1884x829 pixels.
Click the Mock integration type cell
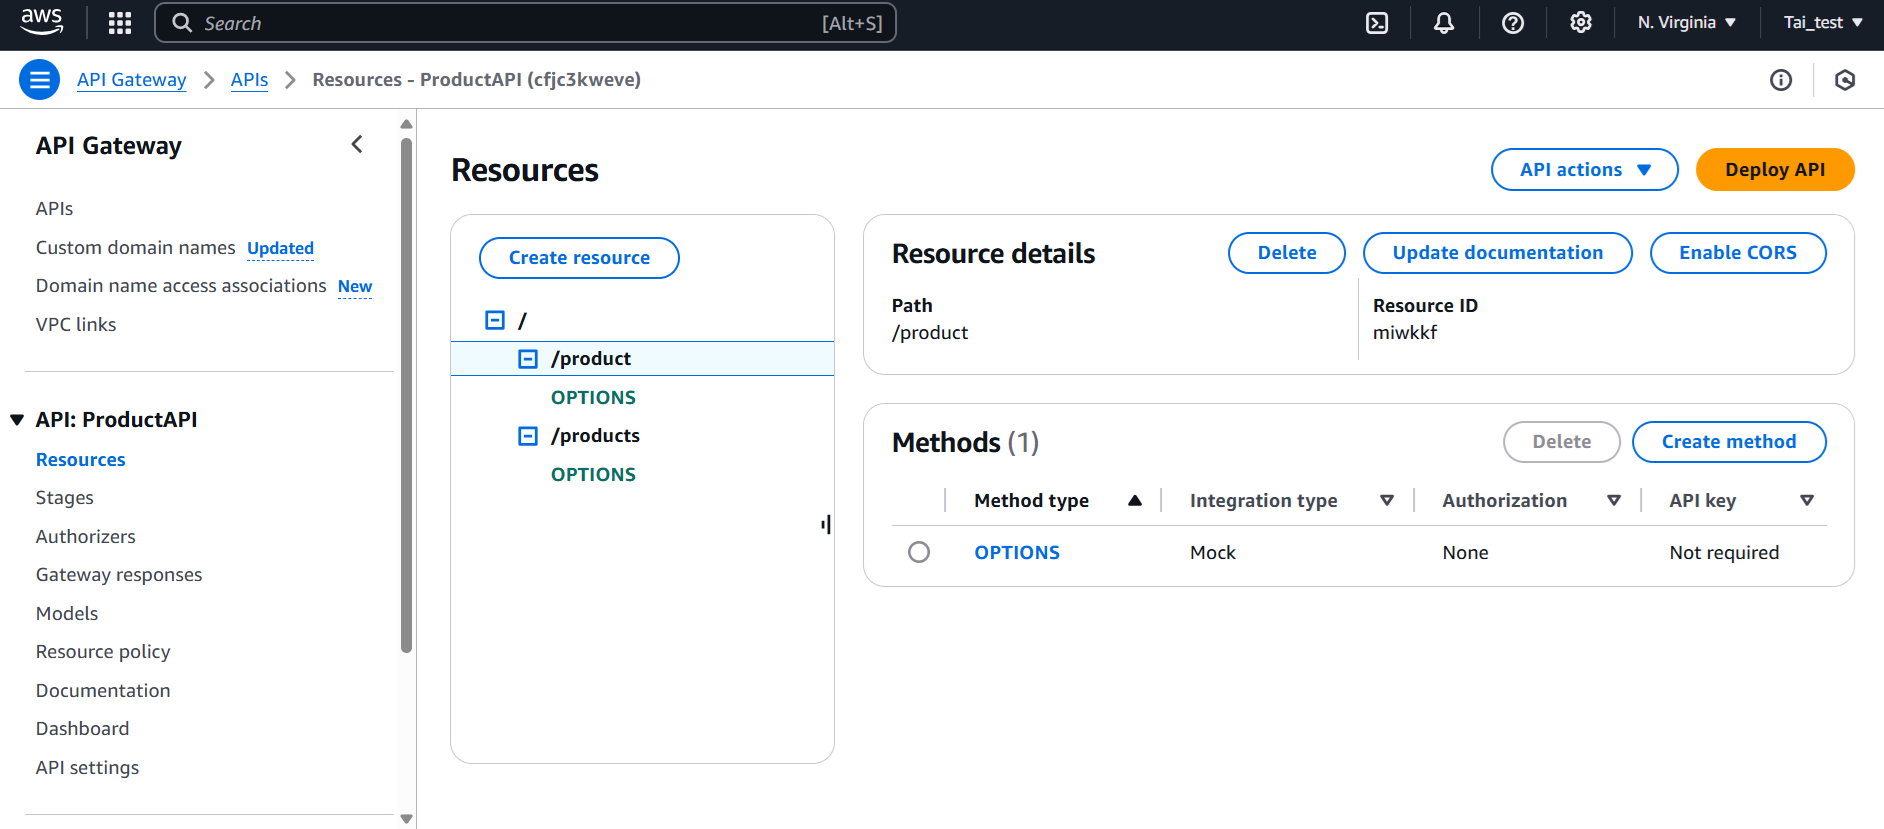(1213, 553)
